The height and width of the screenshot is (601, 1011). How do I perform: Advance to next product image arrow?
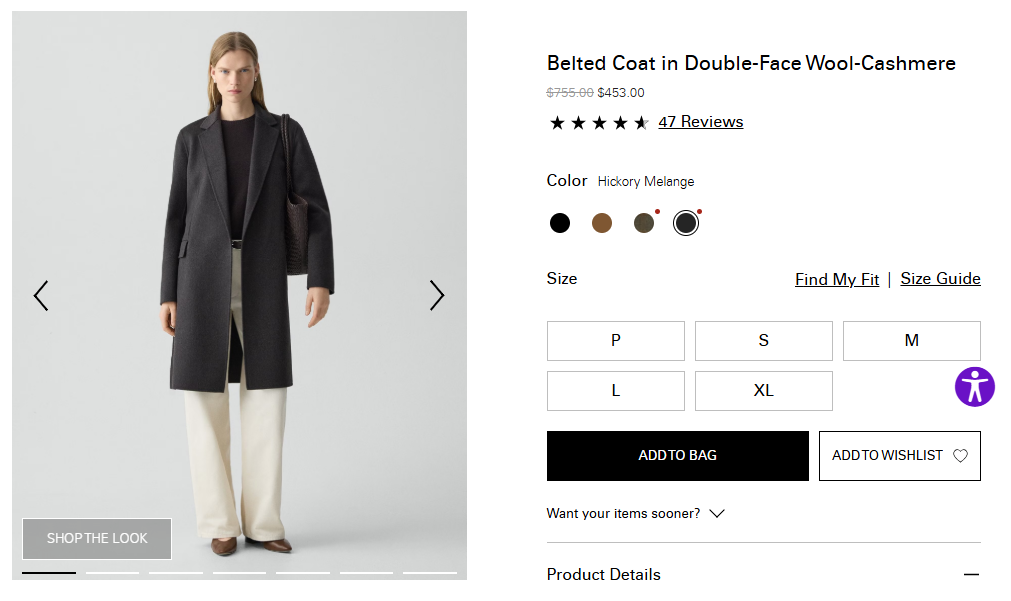click(437, 295)
